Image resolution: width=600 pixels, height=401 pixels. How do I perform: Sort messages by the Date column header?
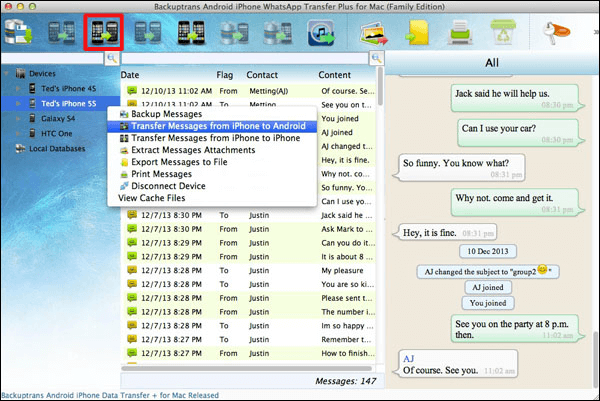132,75
